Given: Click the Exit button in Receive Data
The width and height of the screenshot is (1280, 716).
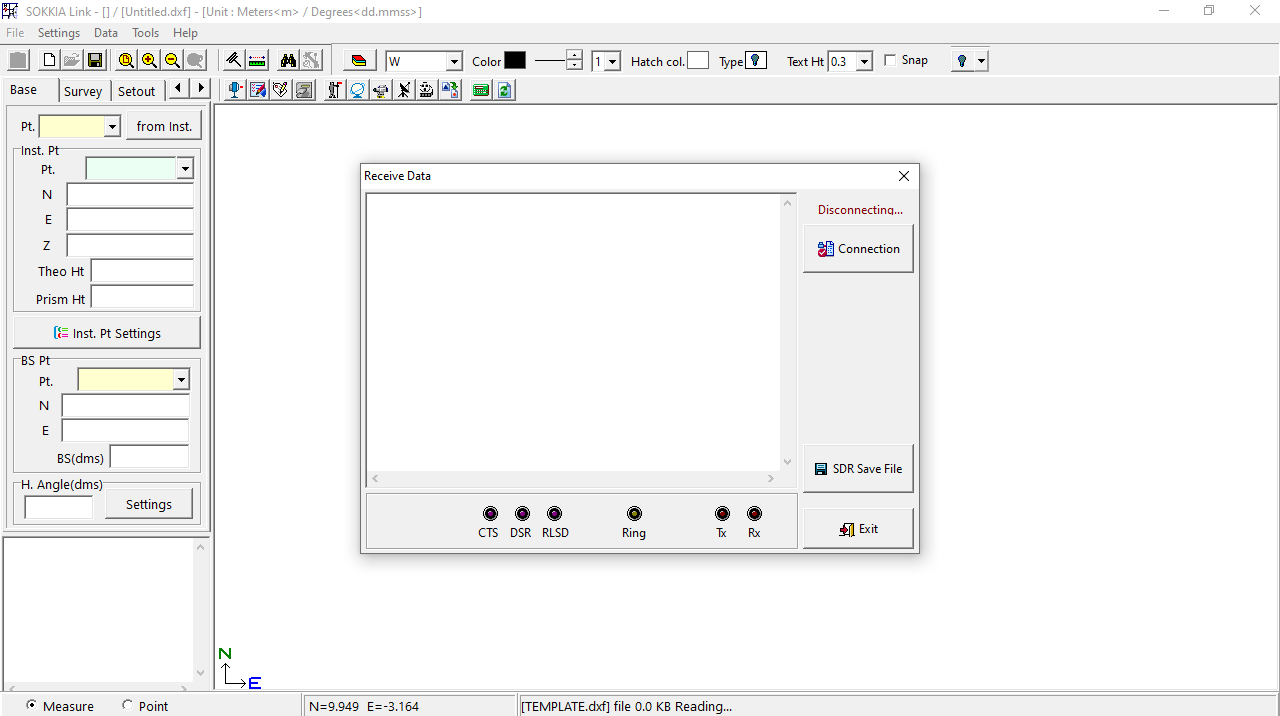Looking at the screenshot, I should pyautogui.click(x=858, y=529).
